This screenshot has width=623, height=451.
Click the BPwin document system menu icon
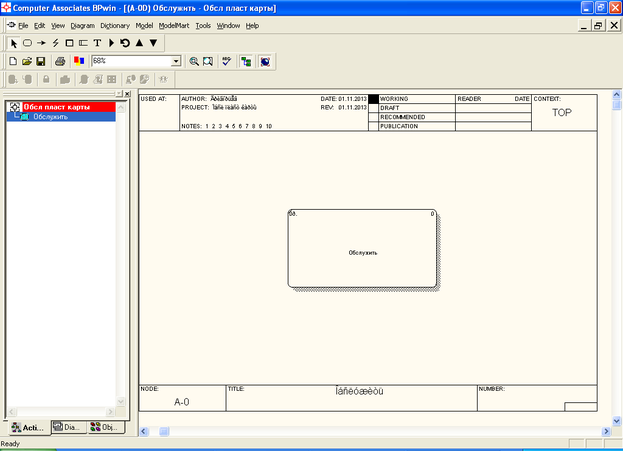pyautogui.click(x=12, y=25)
